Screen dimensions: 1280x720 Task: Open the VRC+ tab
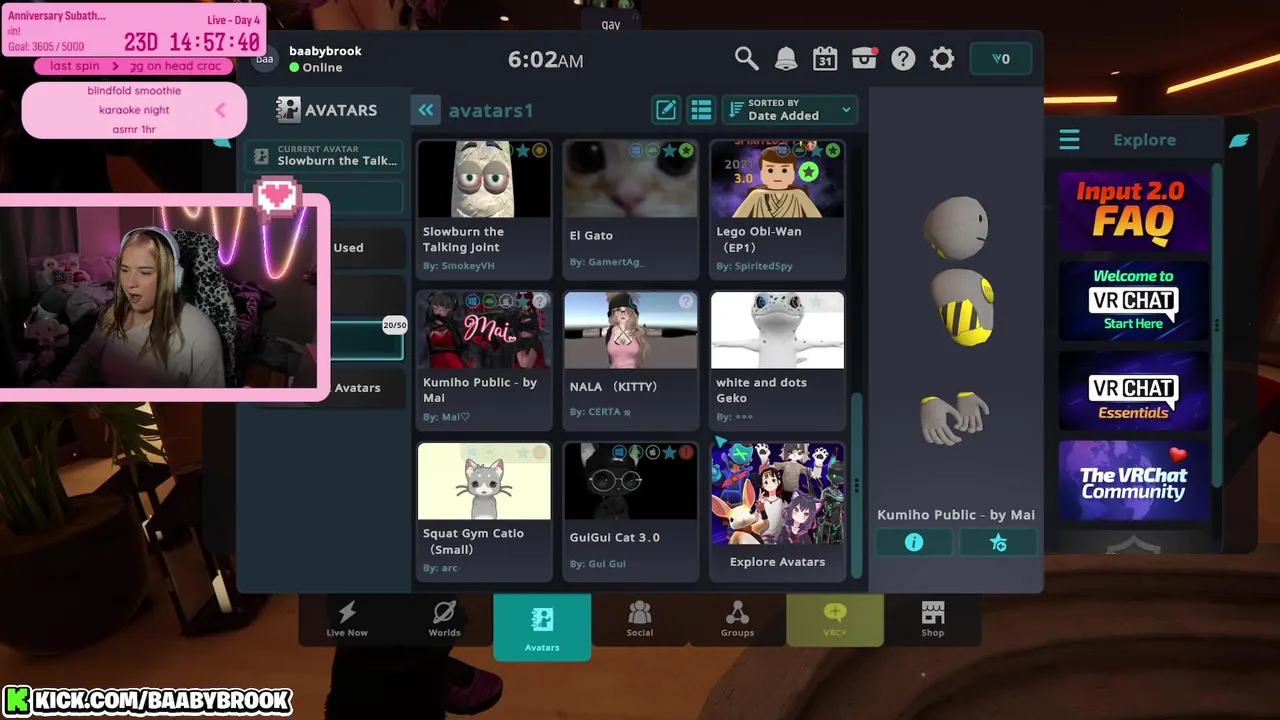point(835,619)
